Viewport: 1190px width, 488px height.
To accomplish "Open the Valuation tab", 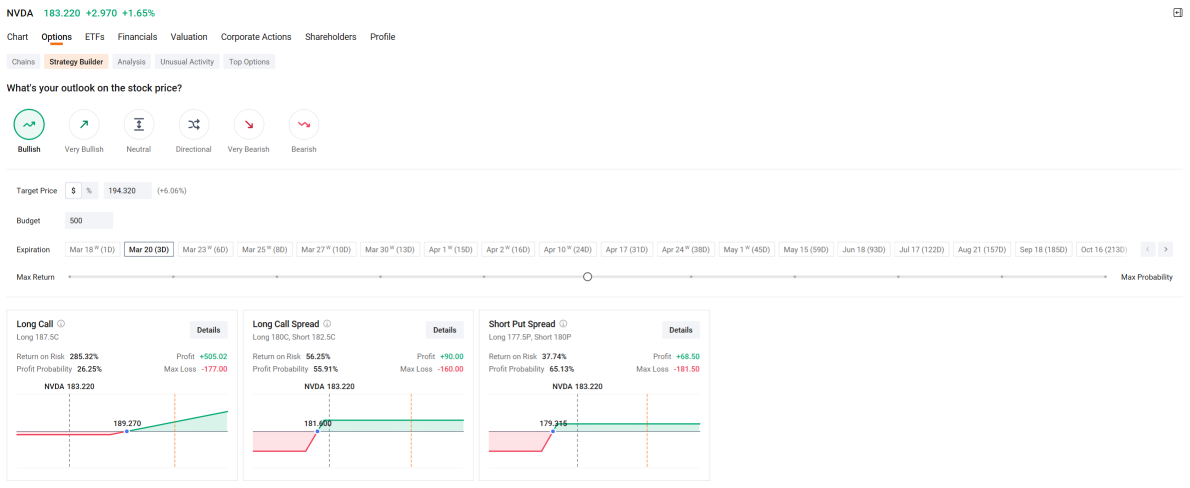I will coord(189,36).
